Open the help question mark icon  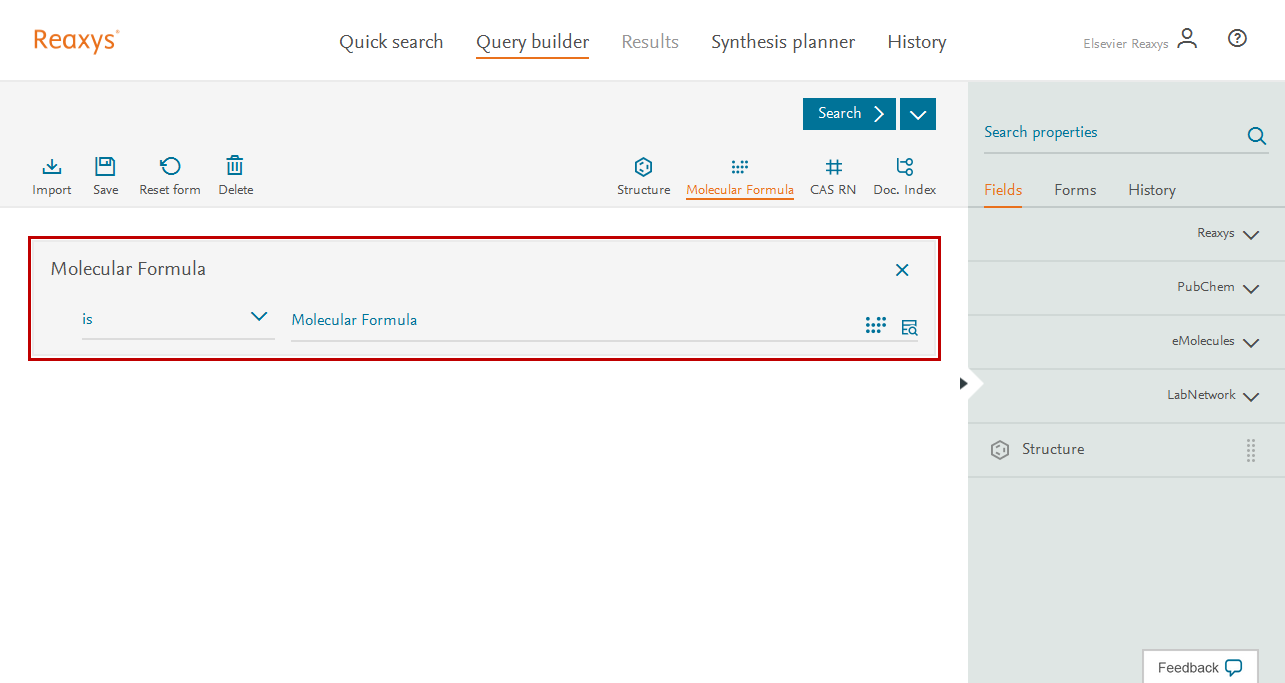[x=1237, y=39]
